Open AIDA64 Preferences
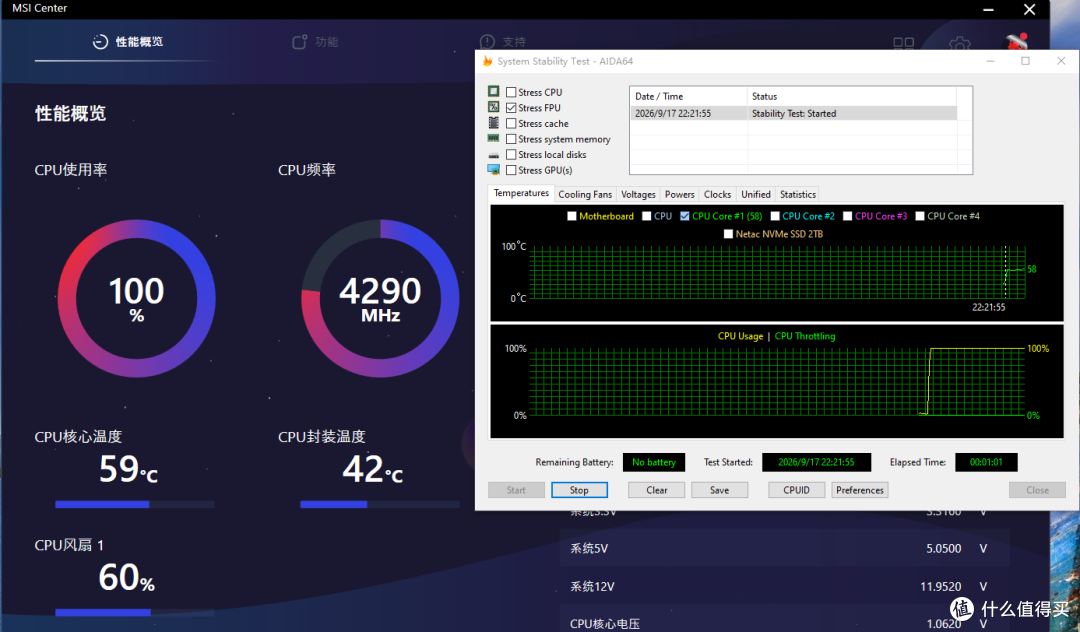The image size is (1080, 632). coord(860,490)
